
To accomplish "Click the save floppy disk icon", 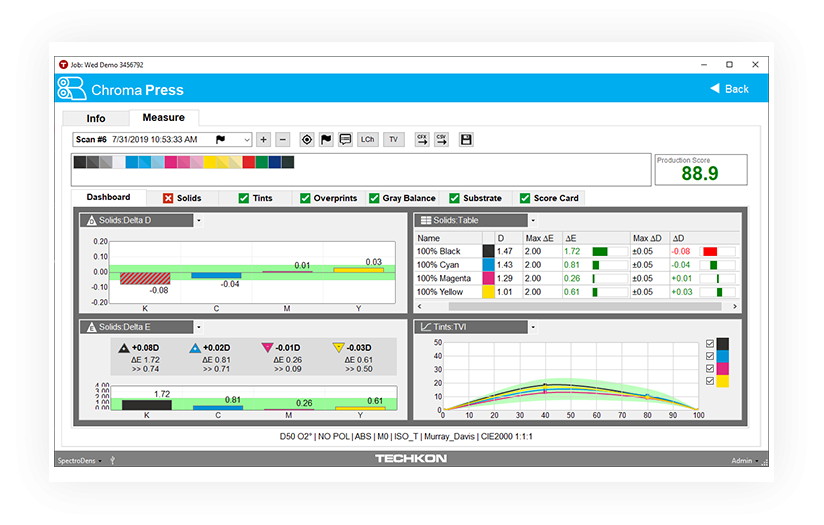I will pos(466,140).
